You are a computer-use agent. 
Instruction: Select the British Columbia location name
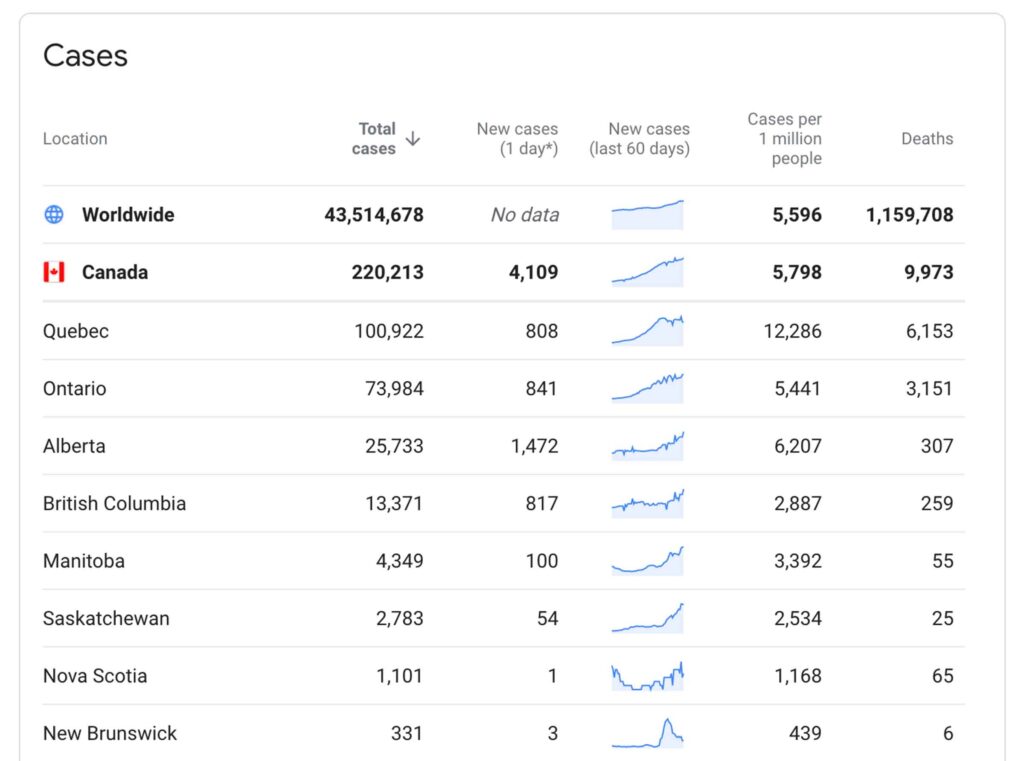tap(114, 503)
